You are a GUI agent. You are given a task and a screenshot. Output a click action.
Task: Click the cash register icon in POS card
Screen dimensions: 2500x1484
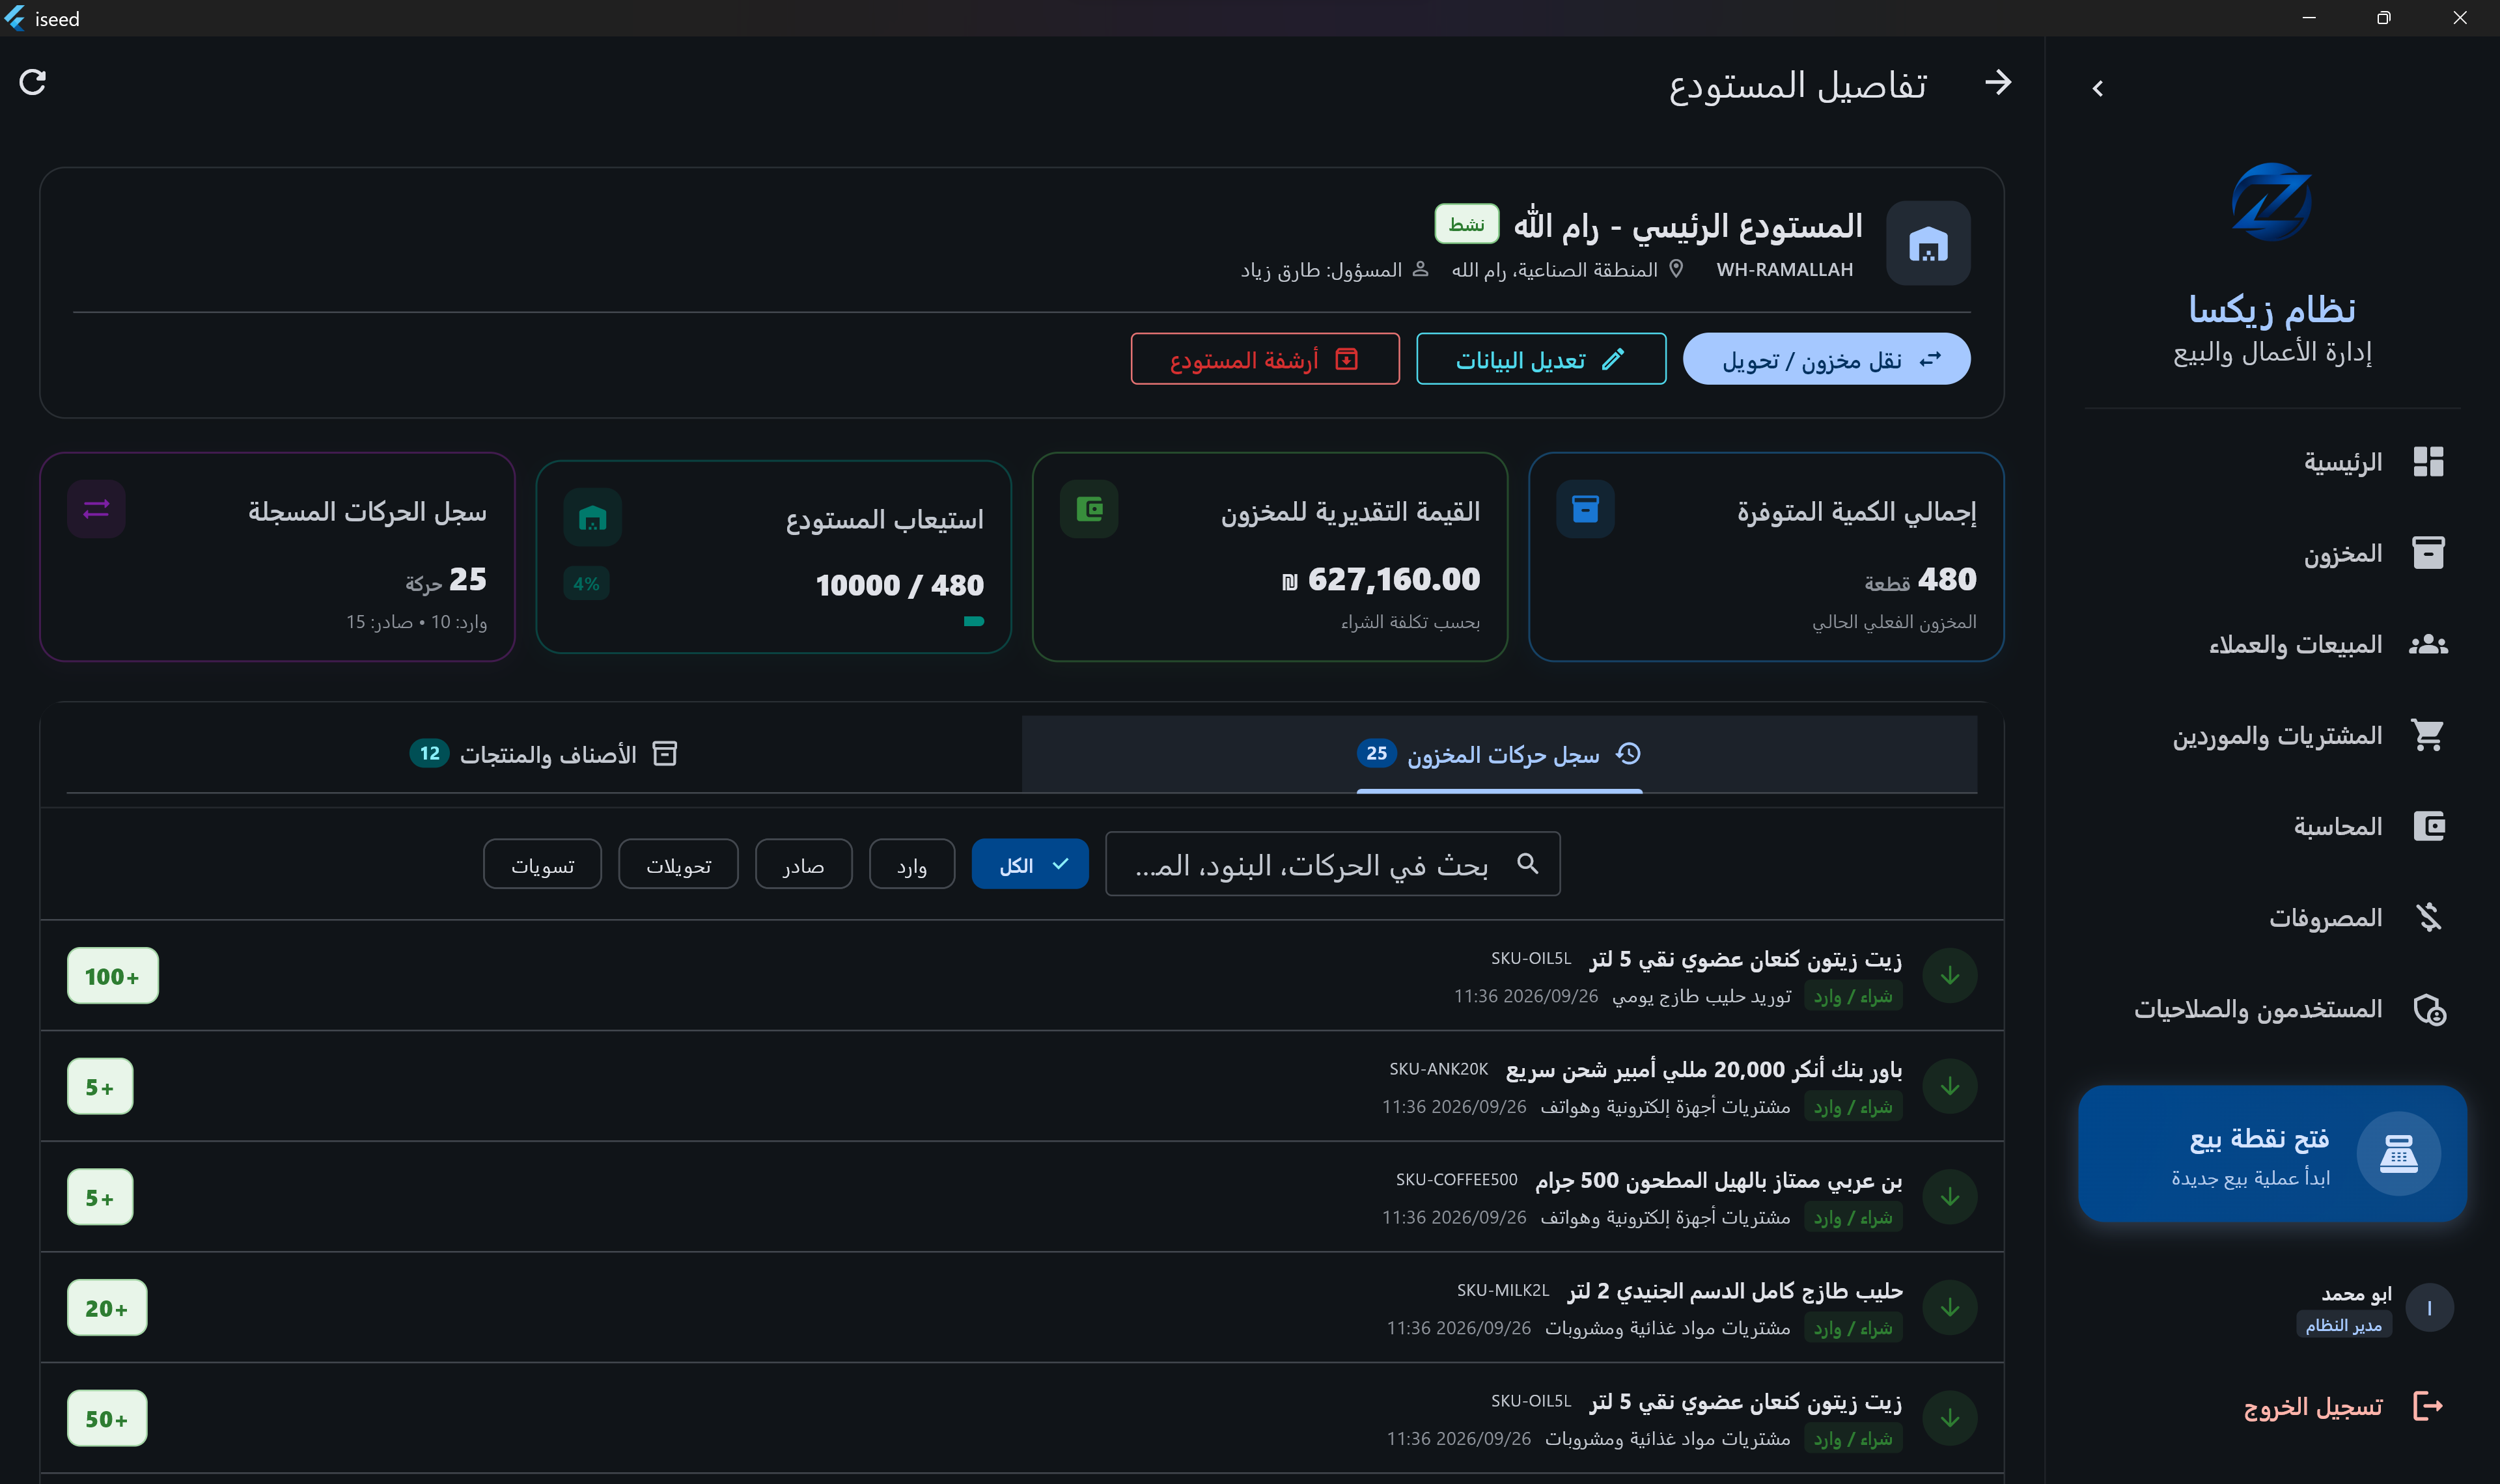(x=2398, y=1154)
